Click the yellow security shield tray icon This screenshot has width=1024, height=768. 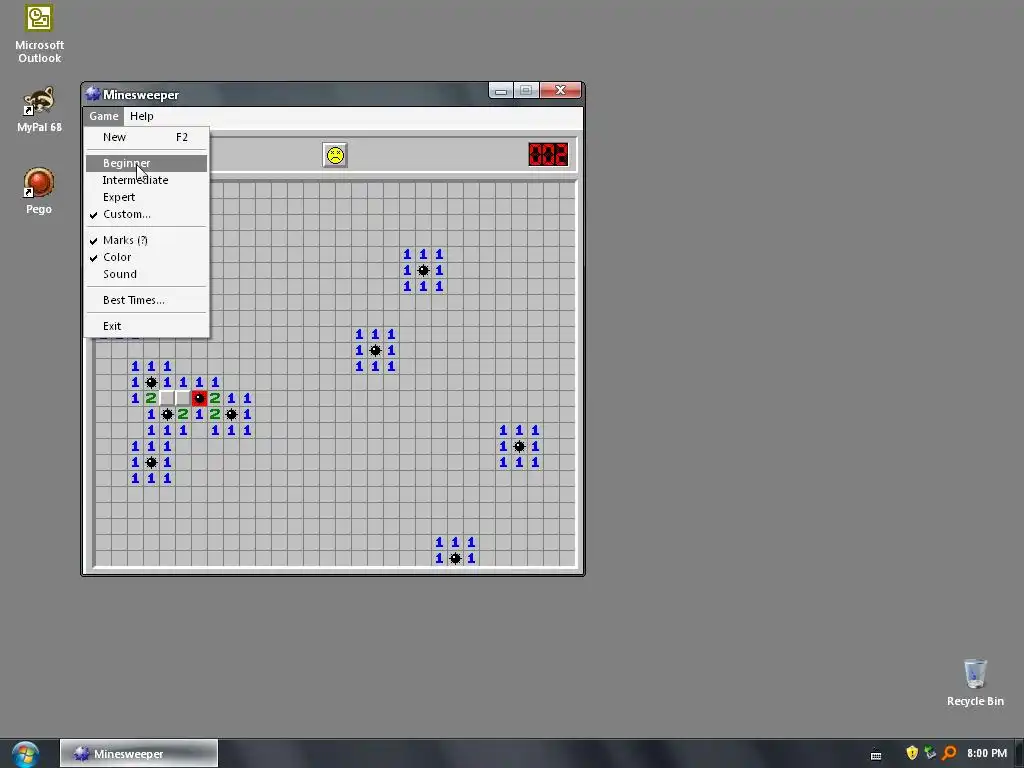pyautogui.click(x=912, y=753)
